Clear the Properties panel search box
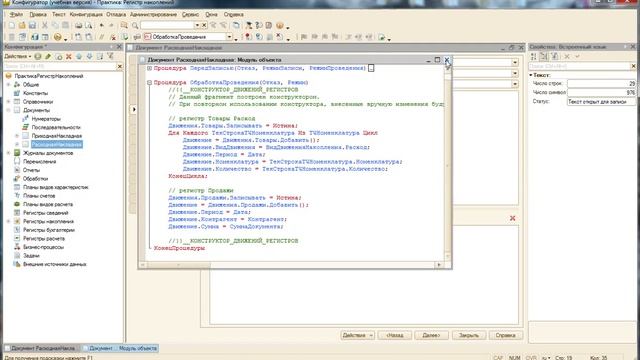The image size is (640, 360). 633,66
